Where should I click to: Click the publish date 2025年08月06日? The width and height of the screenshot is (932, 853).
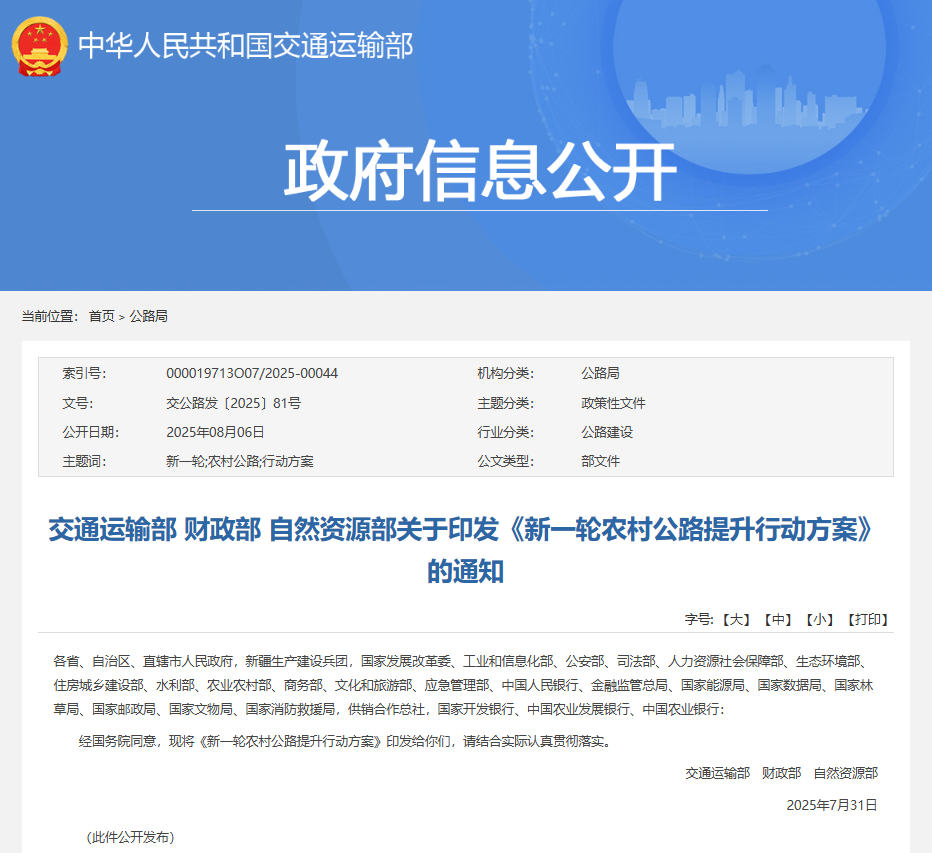(x=215, y=432)
